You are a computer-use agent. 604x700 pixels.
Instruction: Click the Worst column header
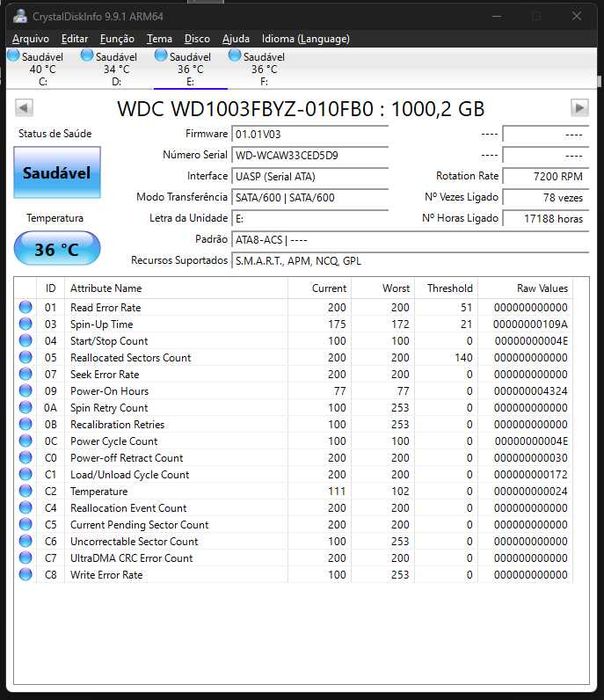383,288
